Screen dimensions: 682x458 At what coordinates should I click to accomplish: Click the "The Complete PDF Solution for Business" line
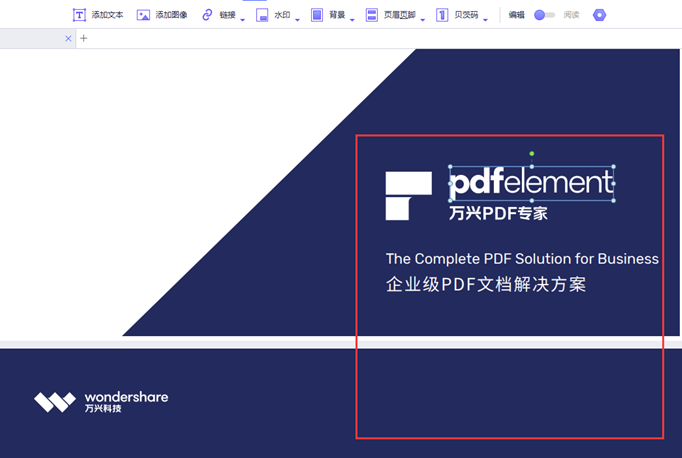click(x=522, y=259)
